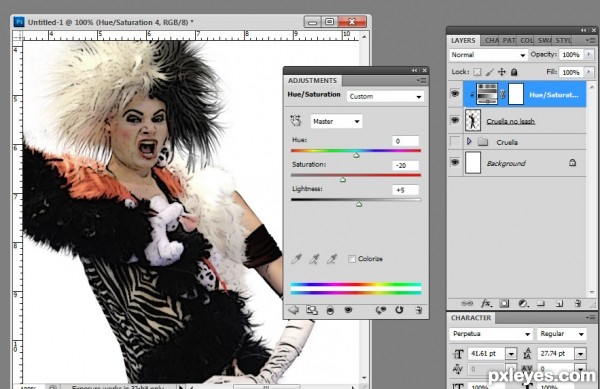Select the targeted adjustment hand tool
The height and width of the screenshot is (389, 600).
[x=295, y=121]
